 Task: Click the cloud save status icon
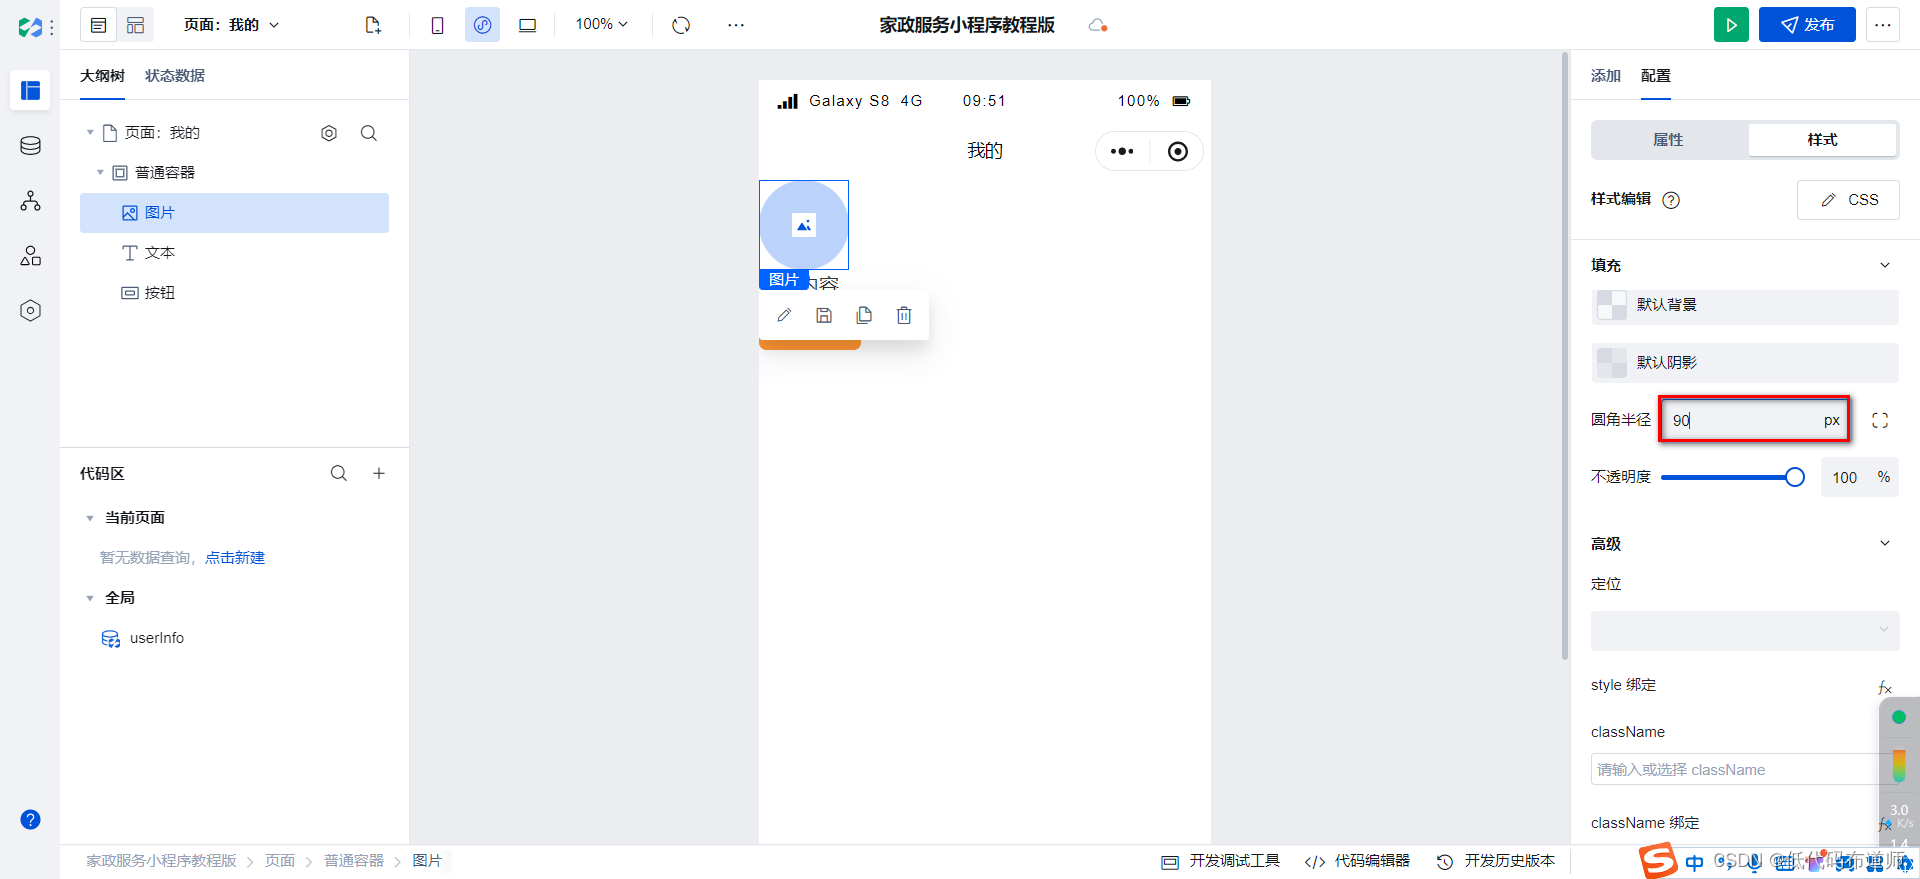coord(1097,25)
